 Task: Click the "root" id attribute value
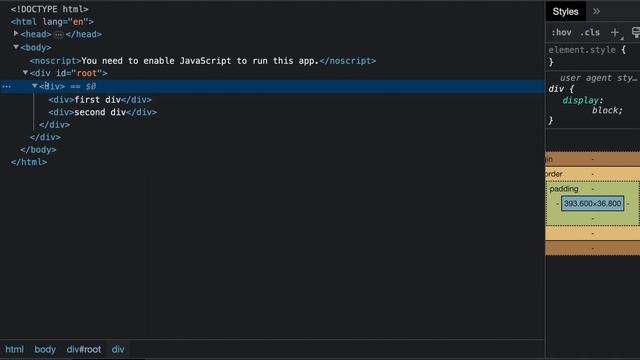(87, 73)
